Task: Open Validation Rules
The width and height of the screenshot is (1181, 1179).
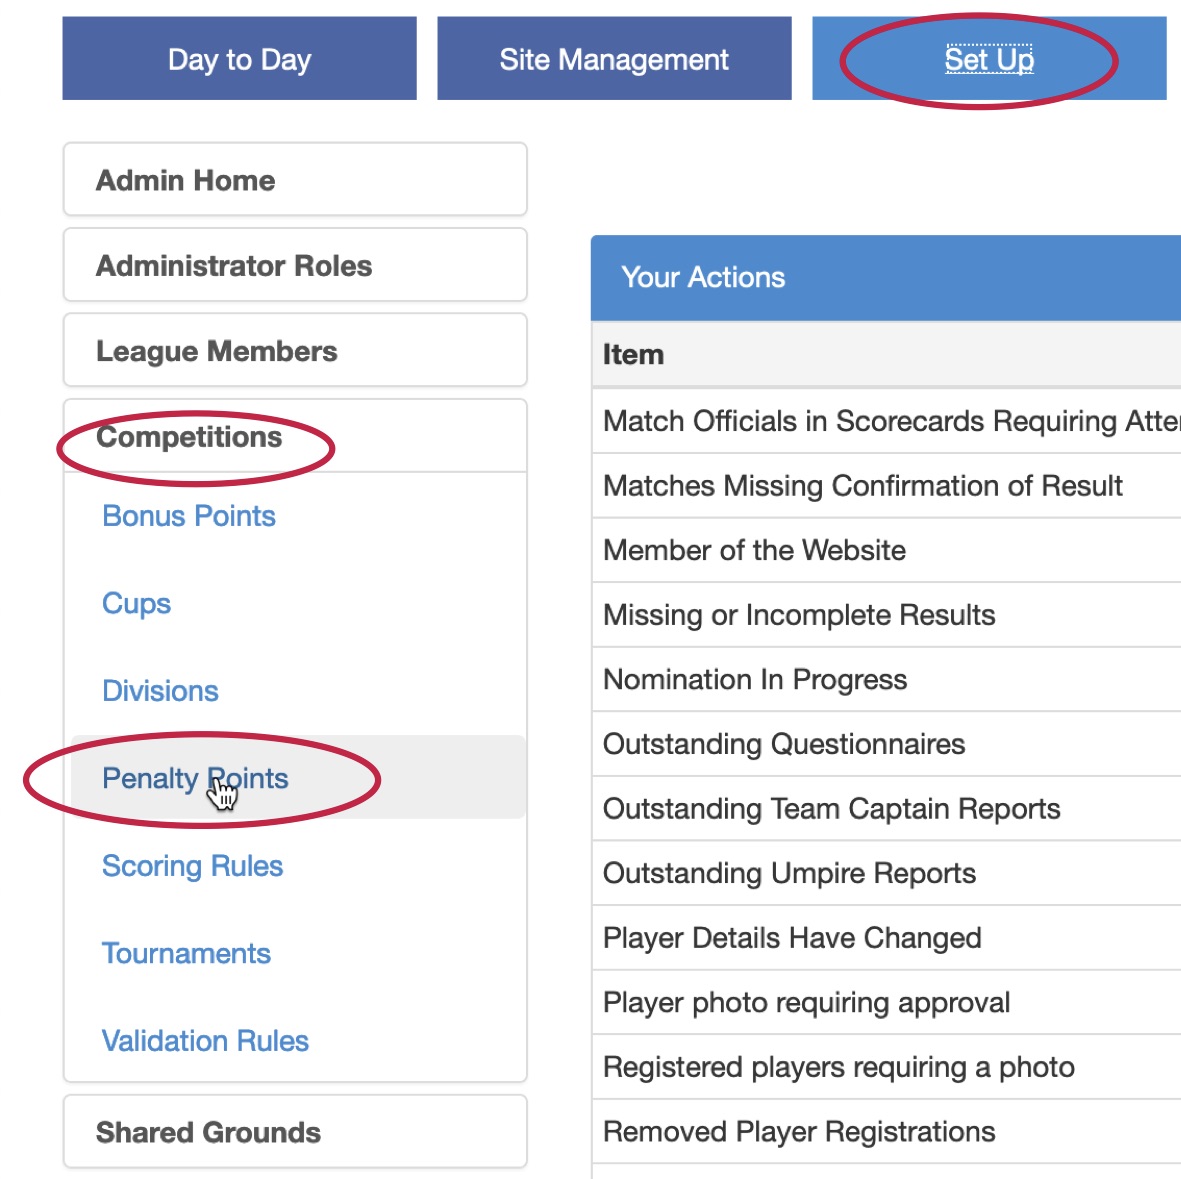Action: coord(206,1040)
